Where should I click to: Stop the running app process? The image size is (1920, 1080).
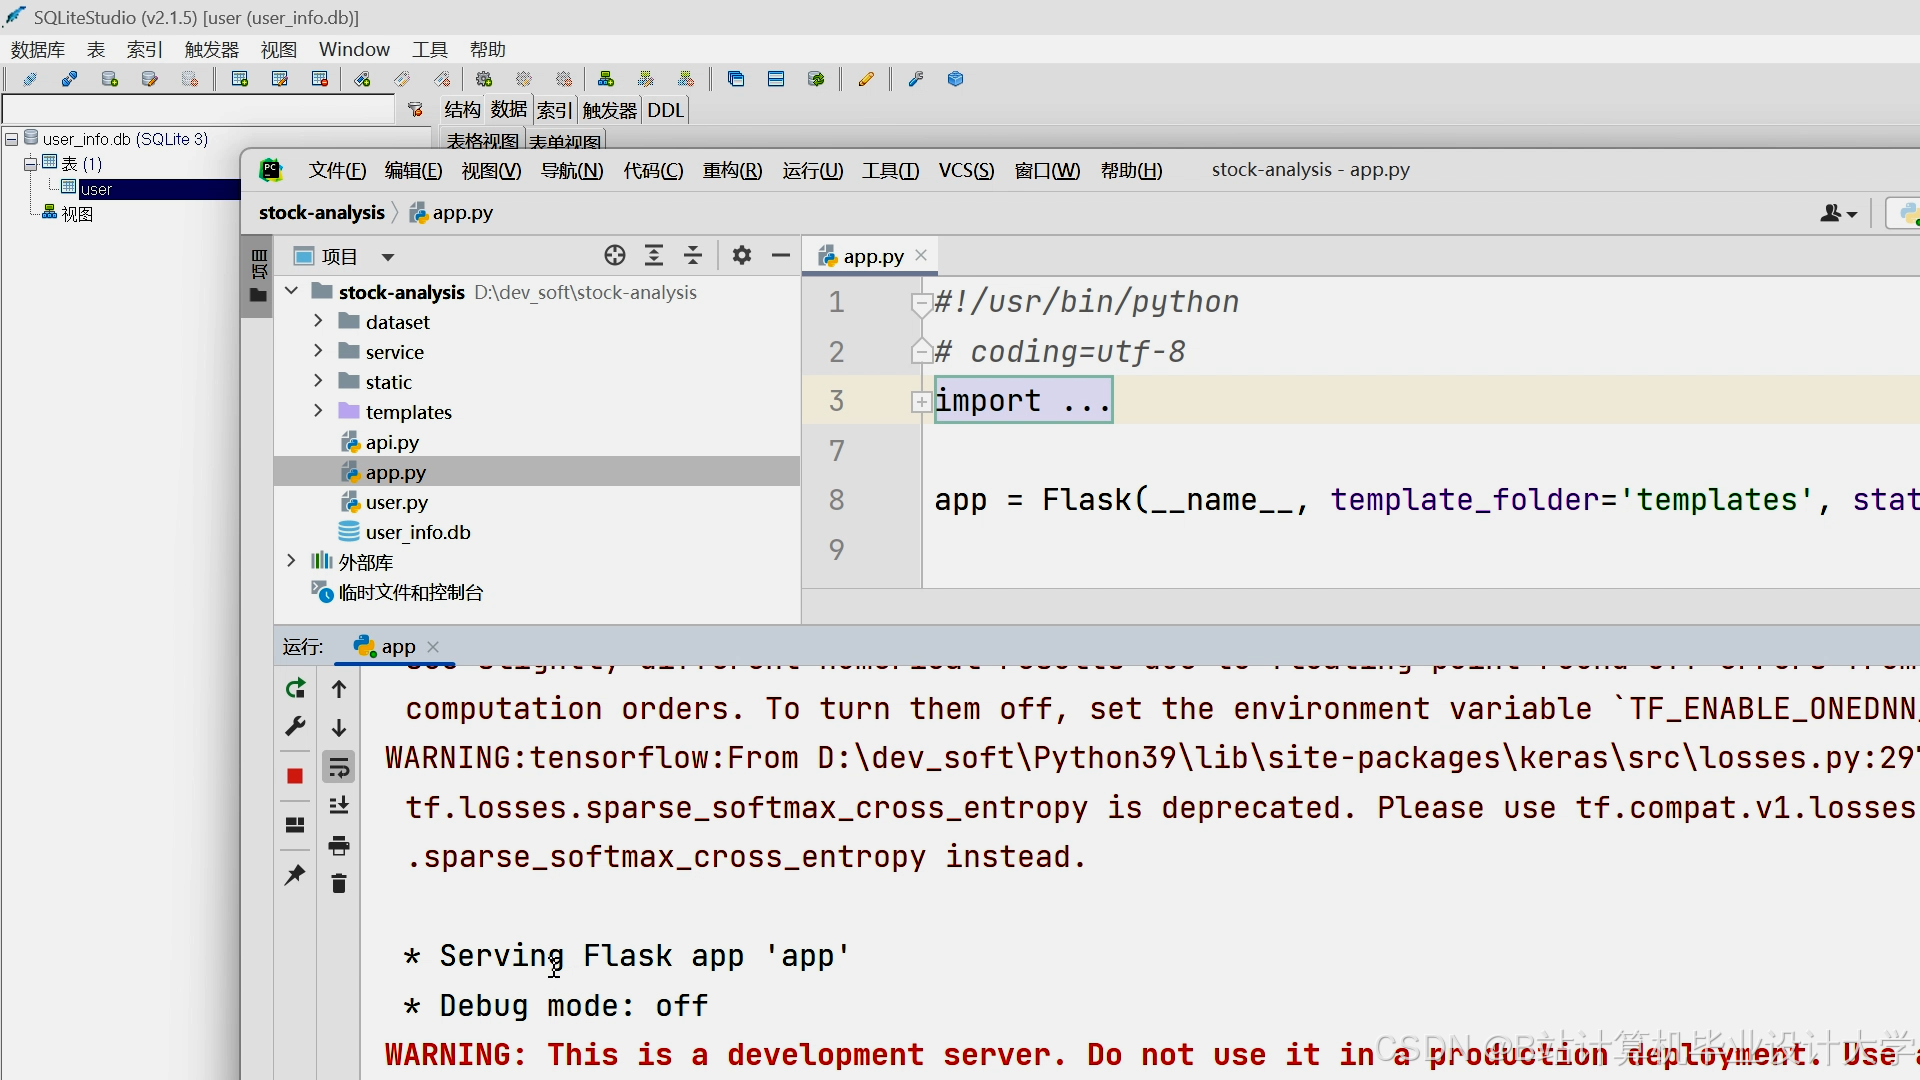(x=295, y=776)
